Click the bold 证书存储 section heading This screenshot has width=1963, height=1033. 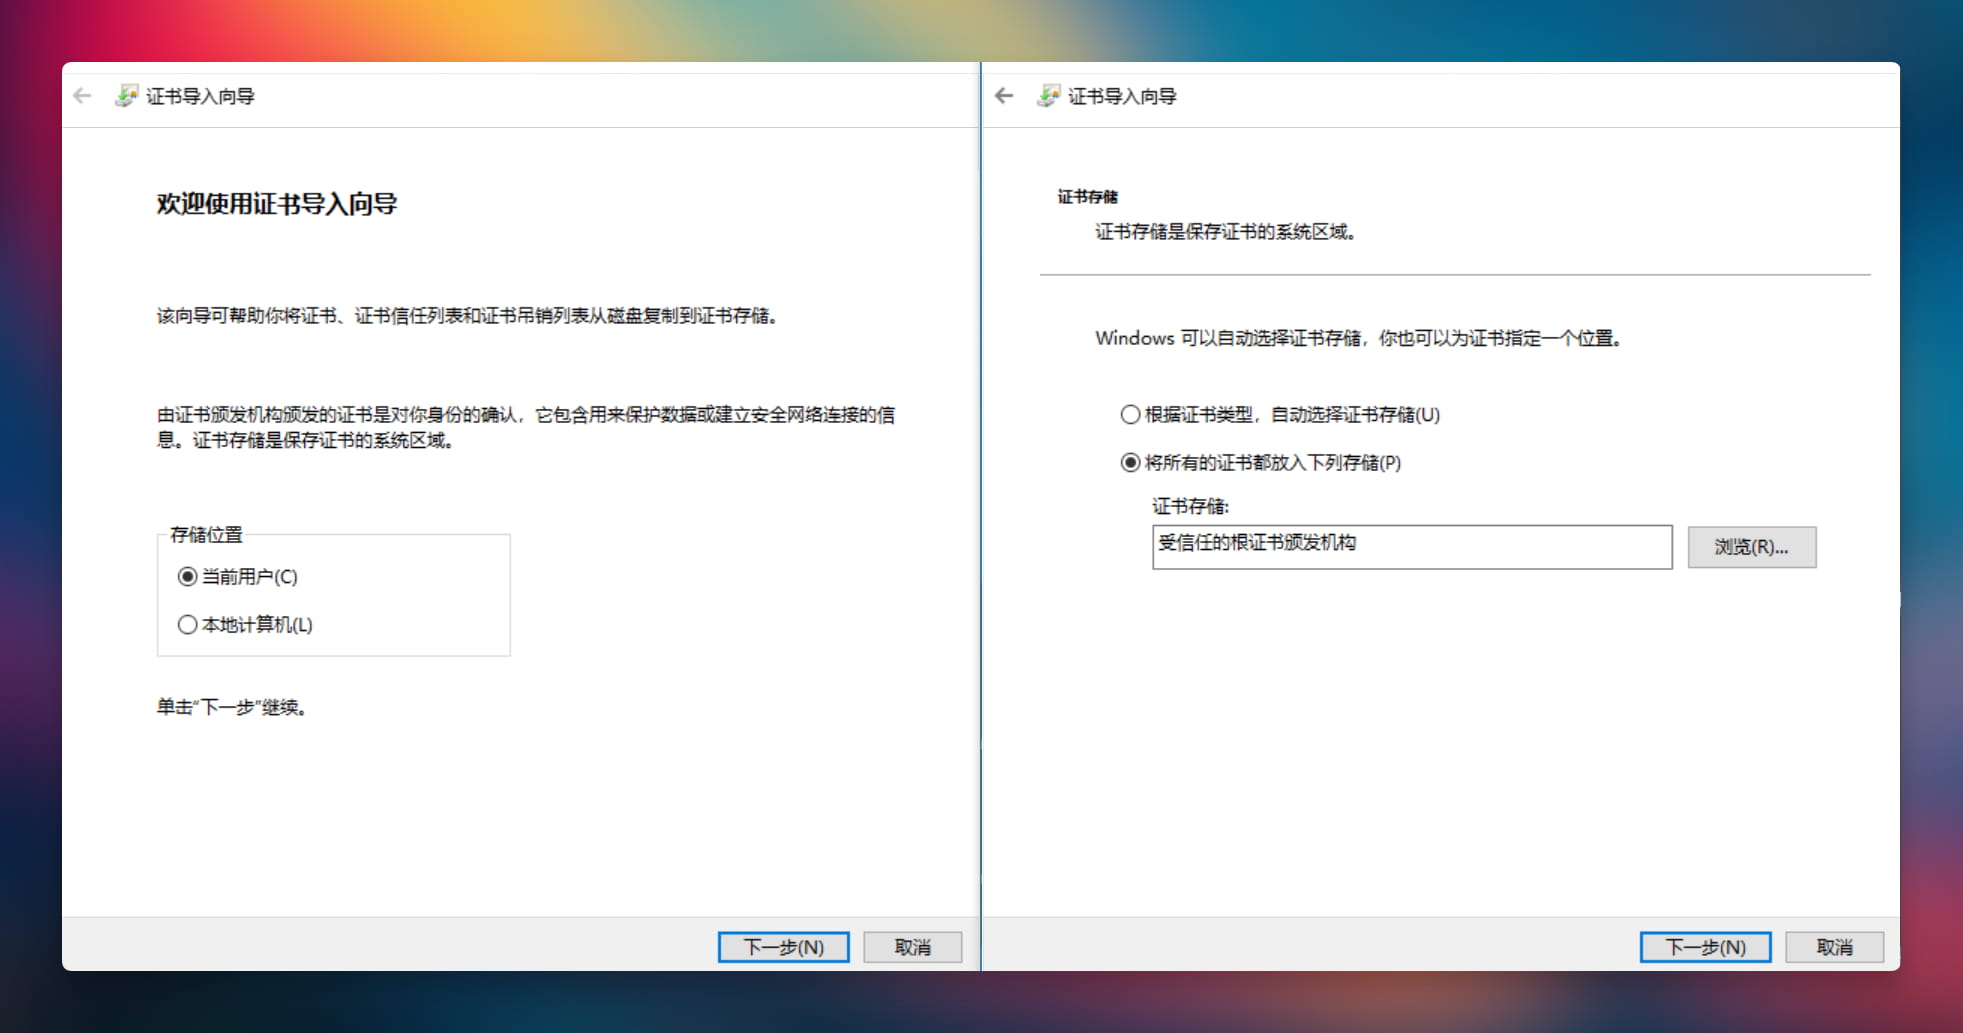(x=1088, y=197)
